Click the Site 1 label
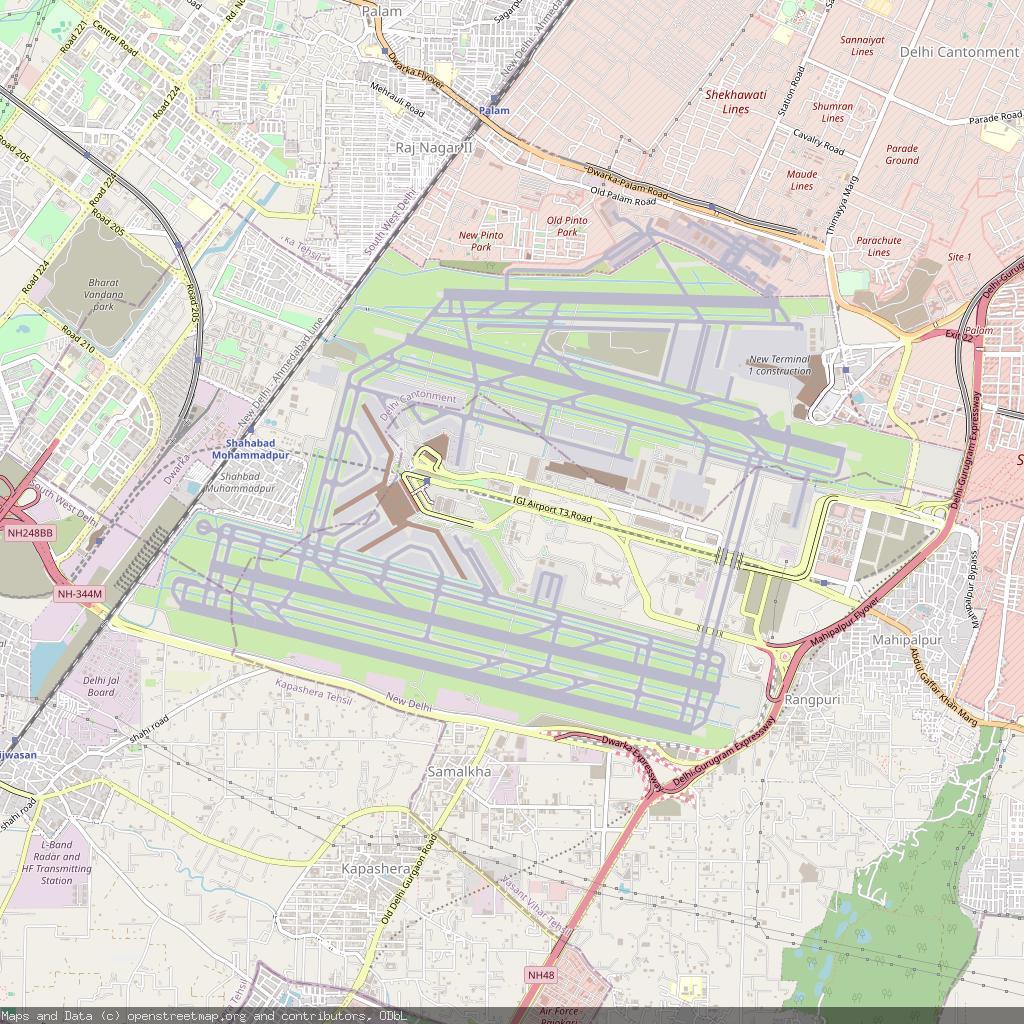Image resolution: width=1024 pixels, height=1024 pixels. point(959,257)
